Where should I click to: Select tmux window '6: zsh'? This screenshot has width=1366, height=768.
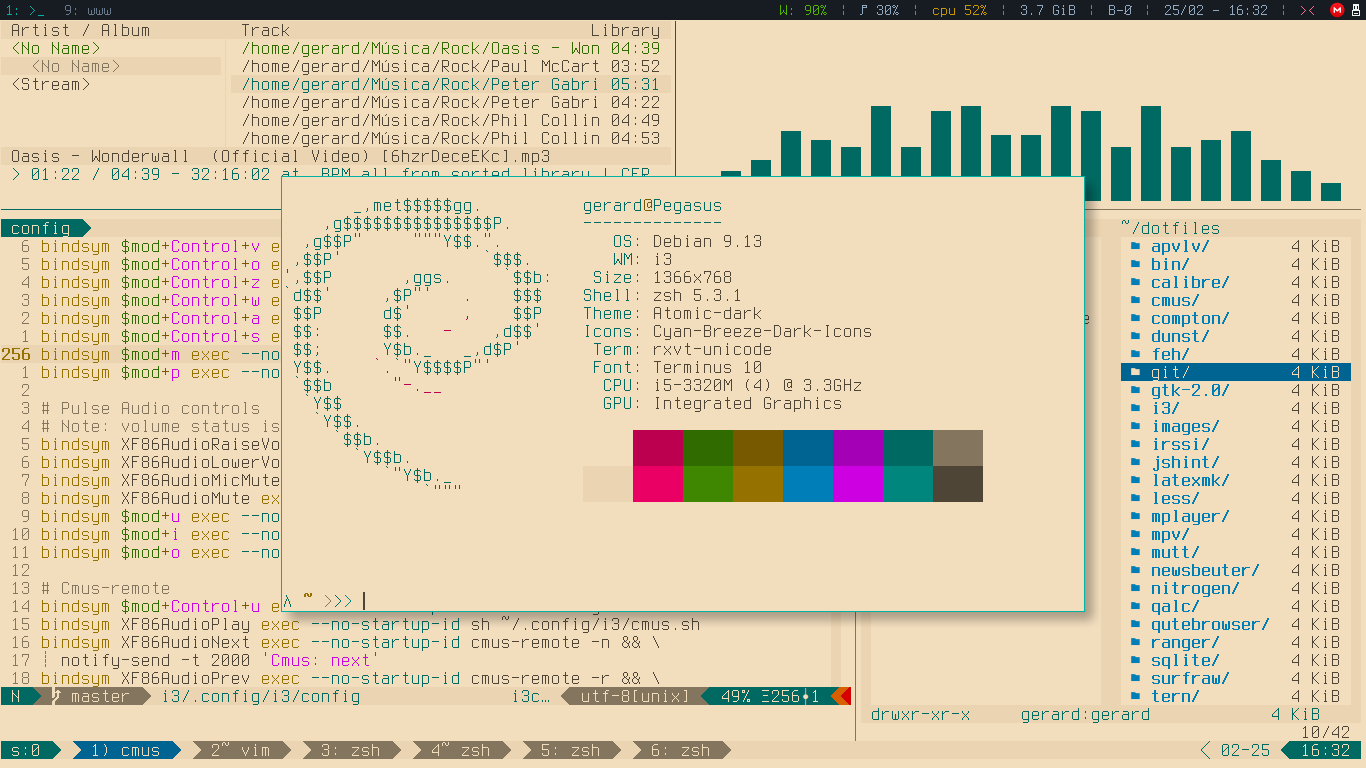[x=680, y=750]
